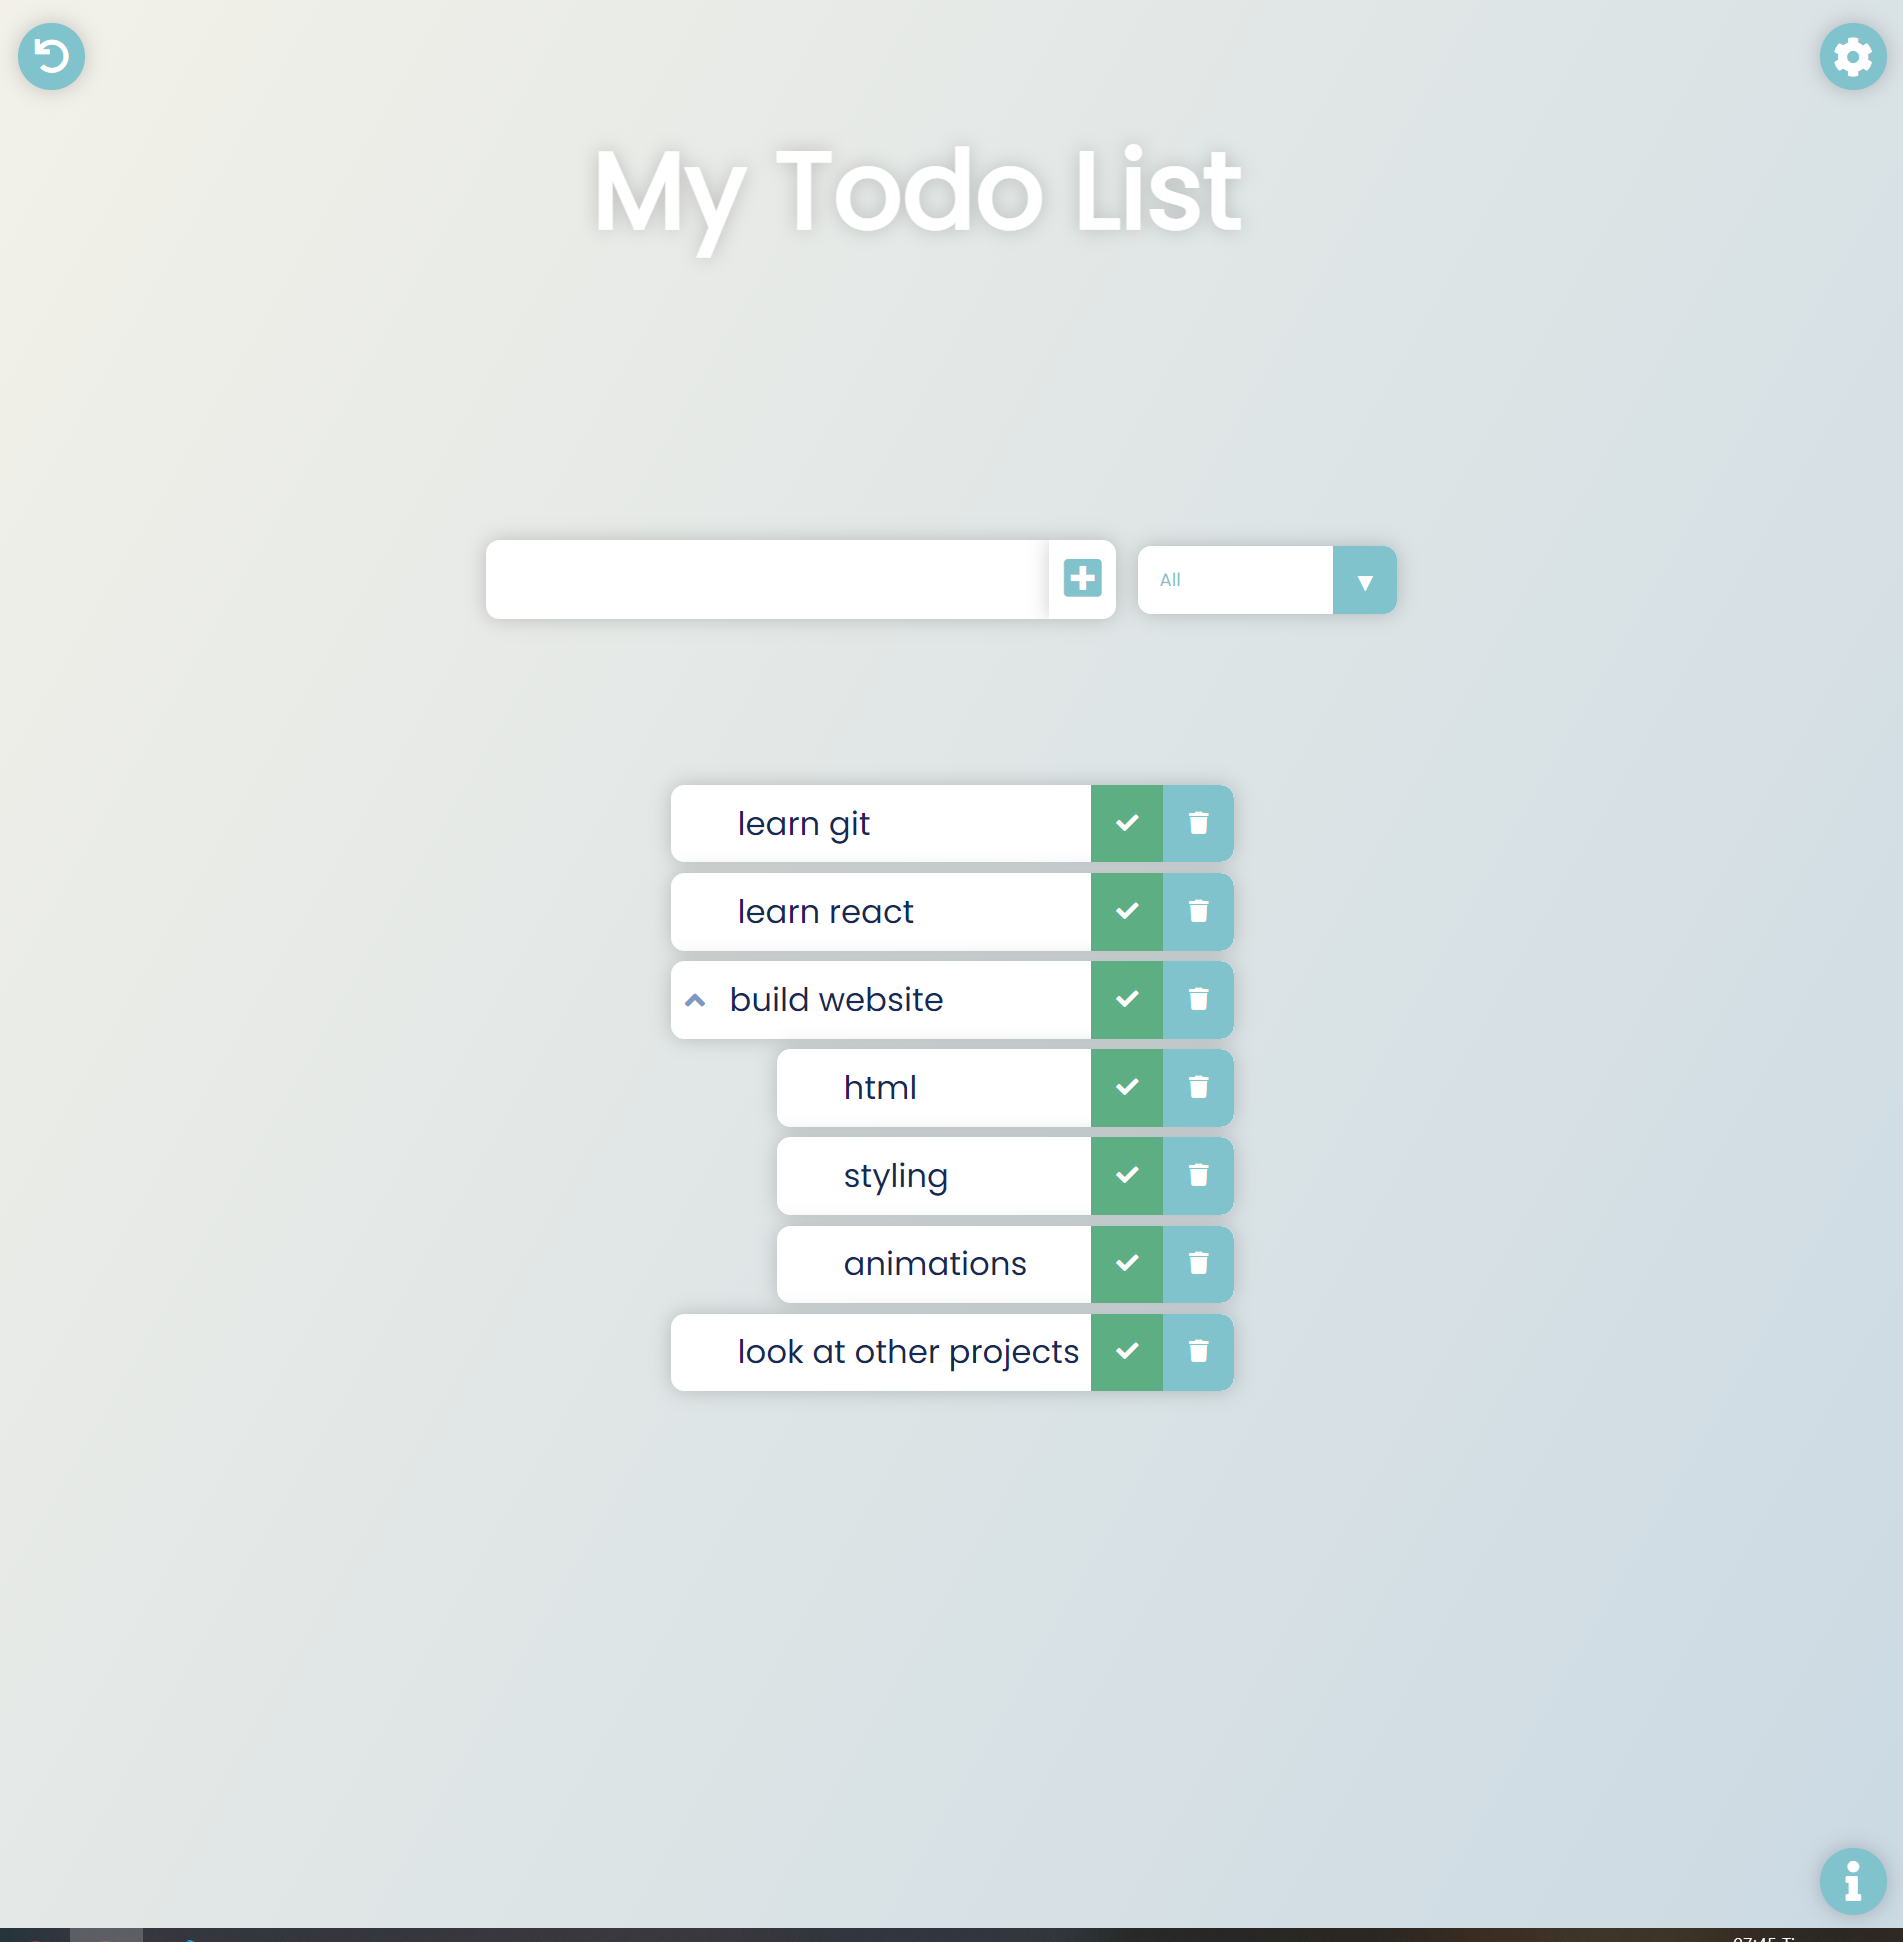The width and height of the screenshot is (1903, 1942).
Task: Delete the "styling" subtask
Action: [1197, 1175]
